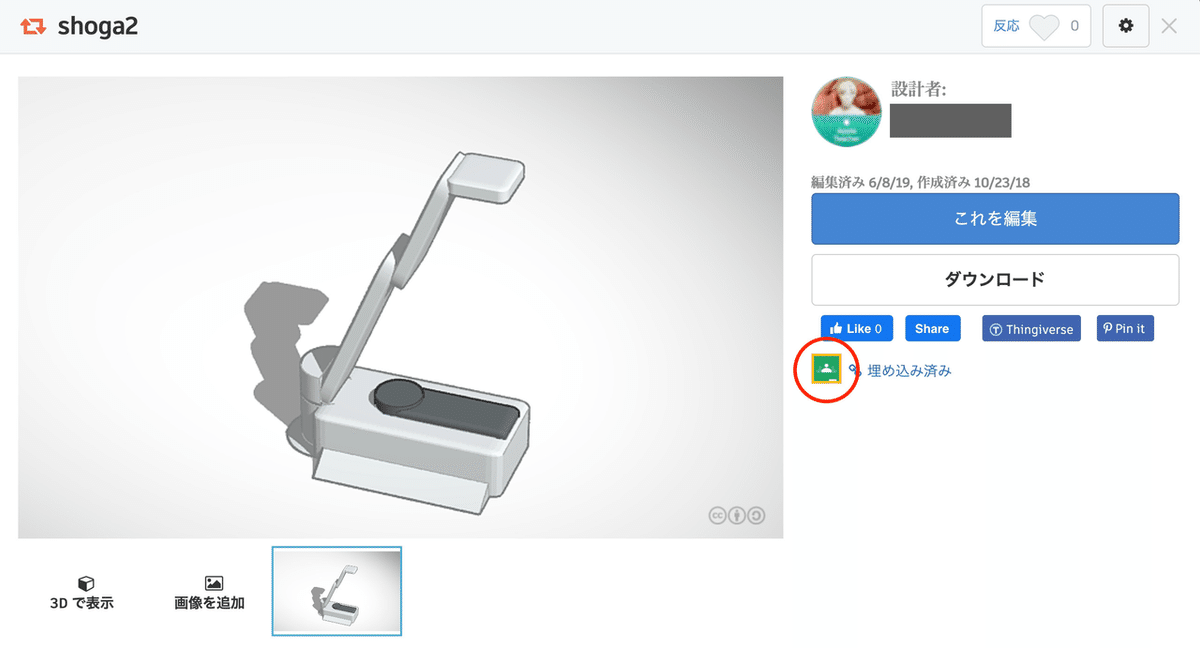1200x648 pixels.
Task: Open the 埋め込み済み embed link
Action: 909,370
